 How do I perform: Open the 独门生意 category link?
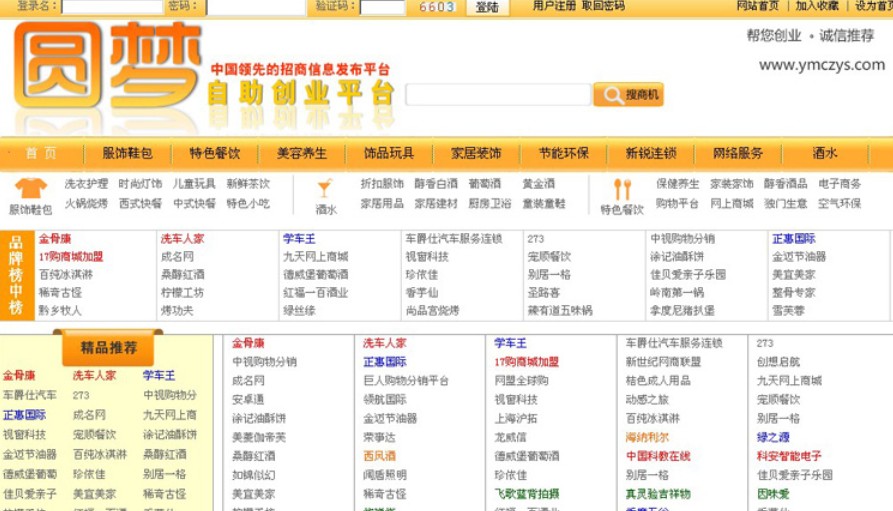pos(785,203)
